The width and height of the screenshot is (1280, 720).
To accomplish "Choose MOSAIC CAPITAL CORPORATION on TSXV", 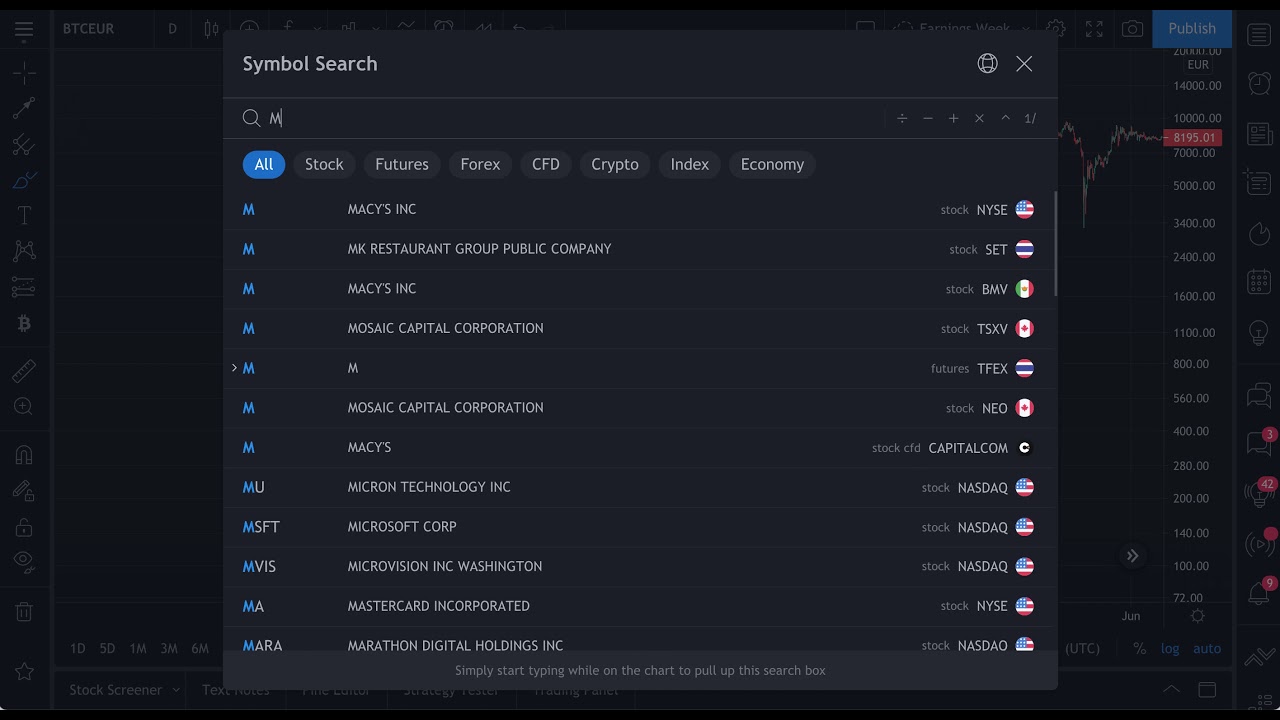I will pyautogui.click(x=638, y=328).
